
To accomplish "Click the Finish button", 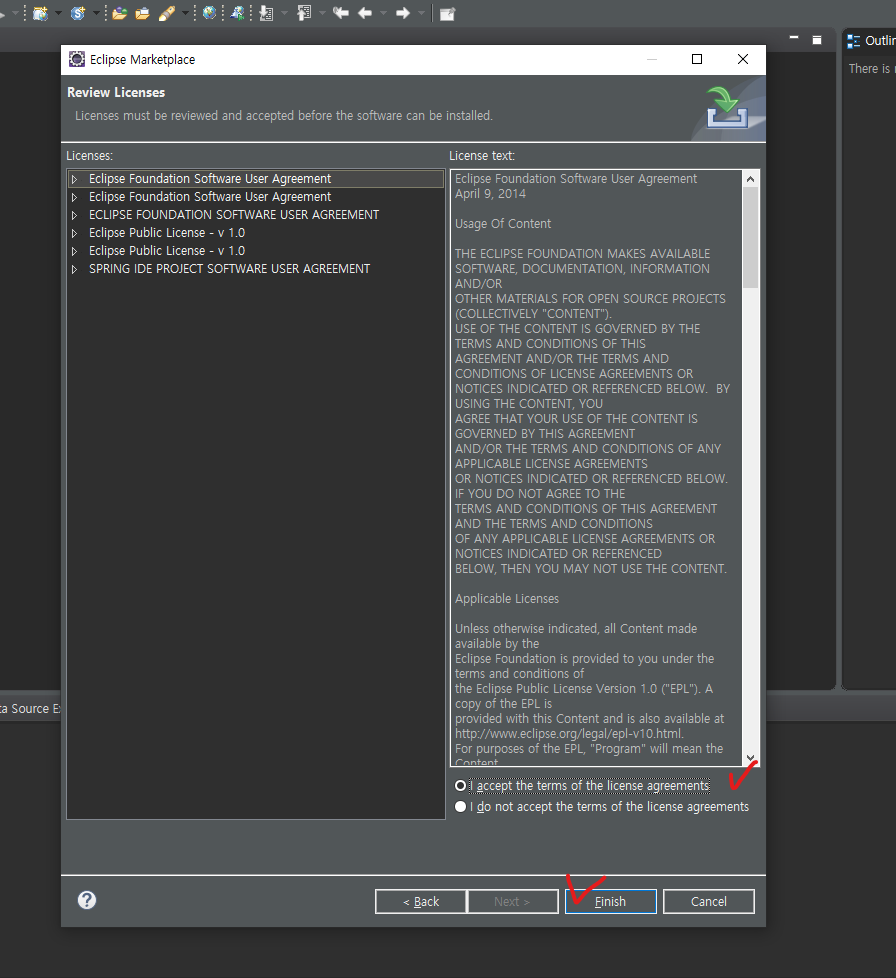I will pos(610,901).
